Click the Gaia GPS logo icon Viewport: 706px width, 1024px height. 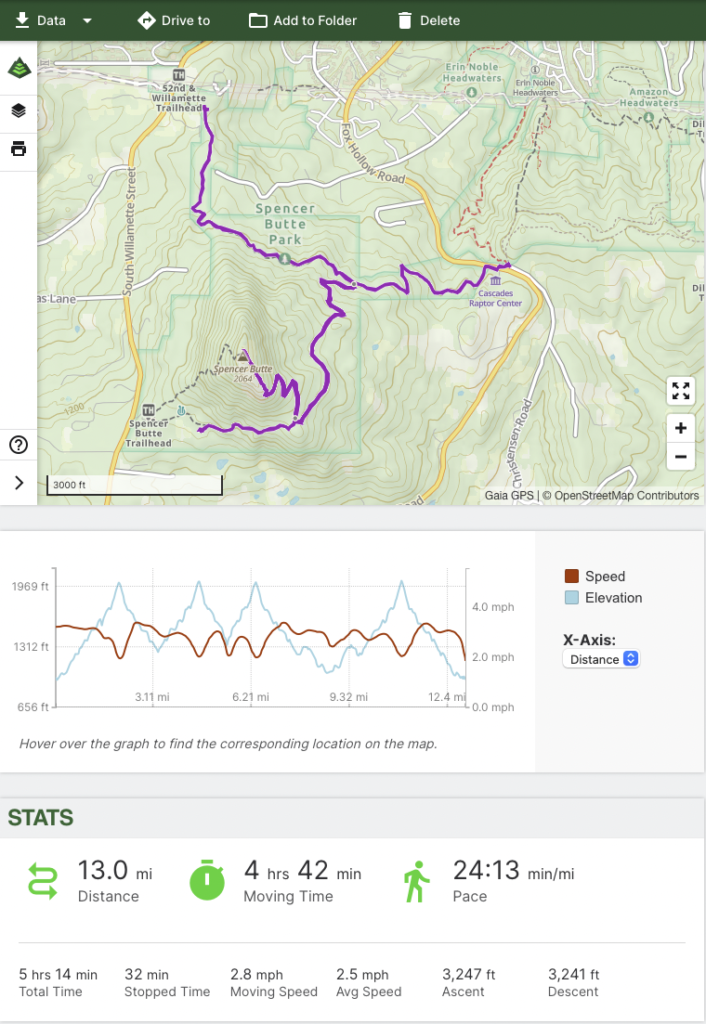pos(19,69)
